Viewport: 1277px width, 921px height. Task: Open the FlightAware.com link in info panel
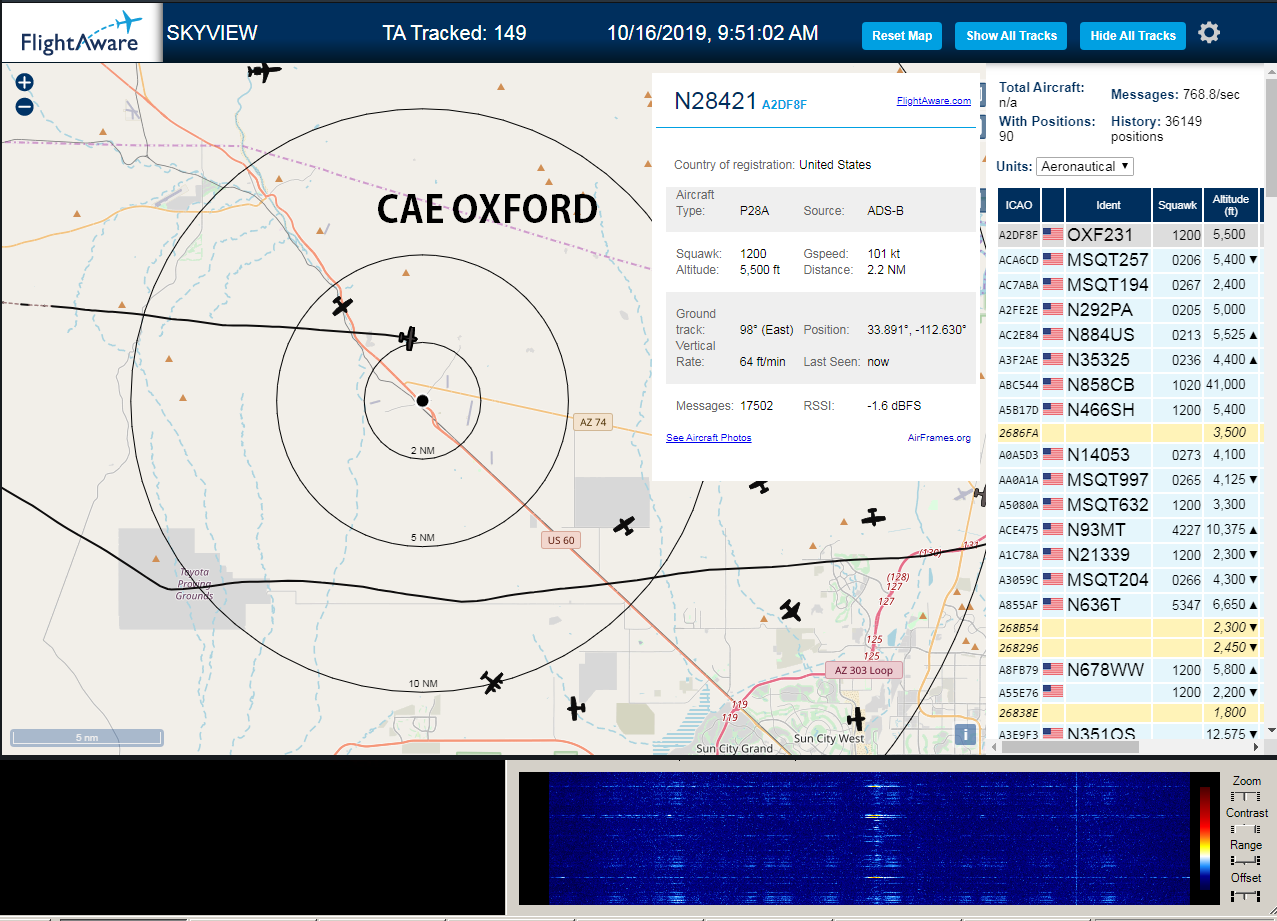pyautogui.click(x=934, y=101)
